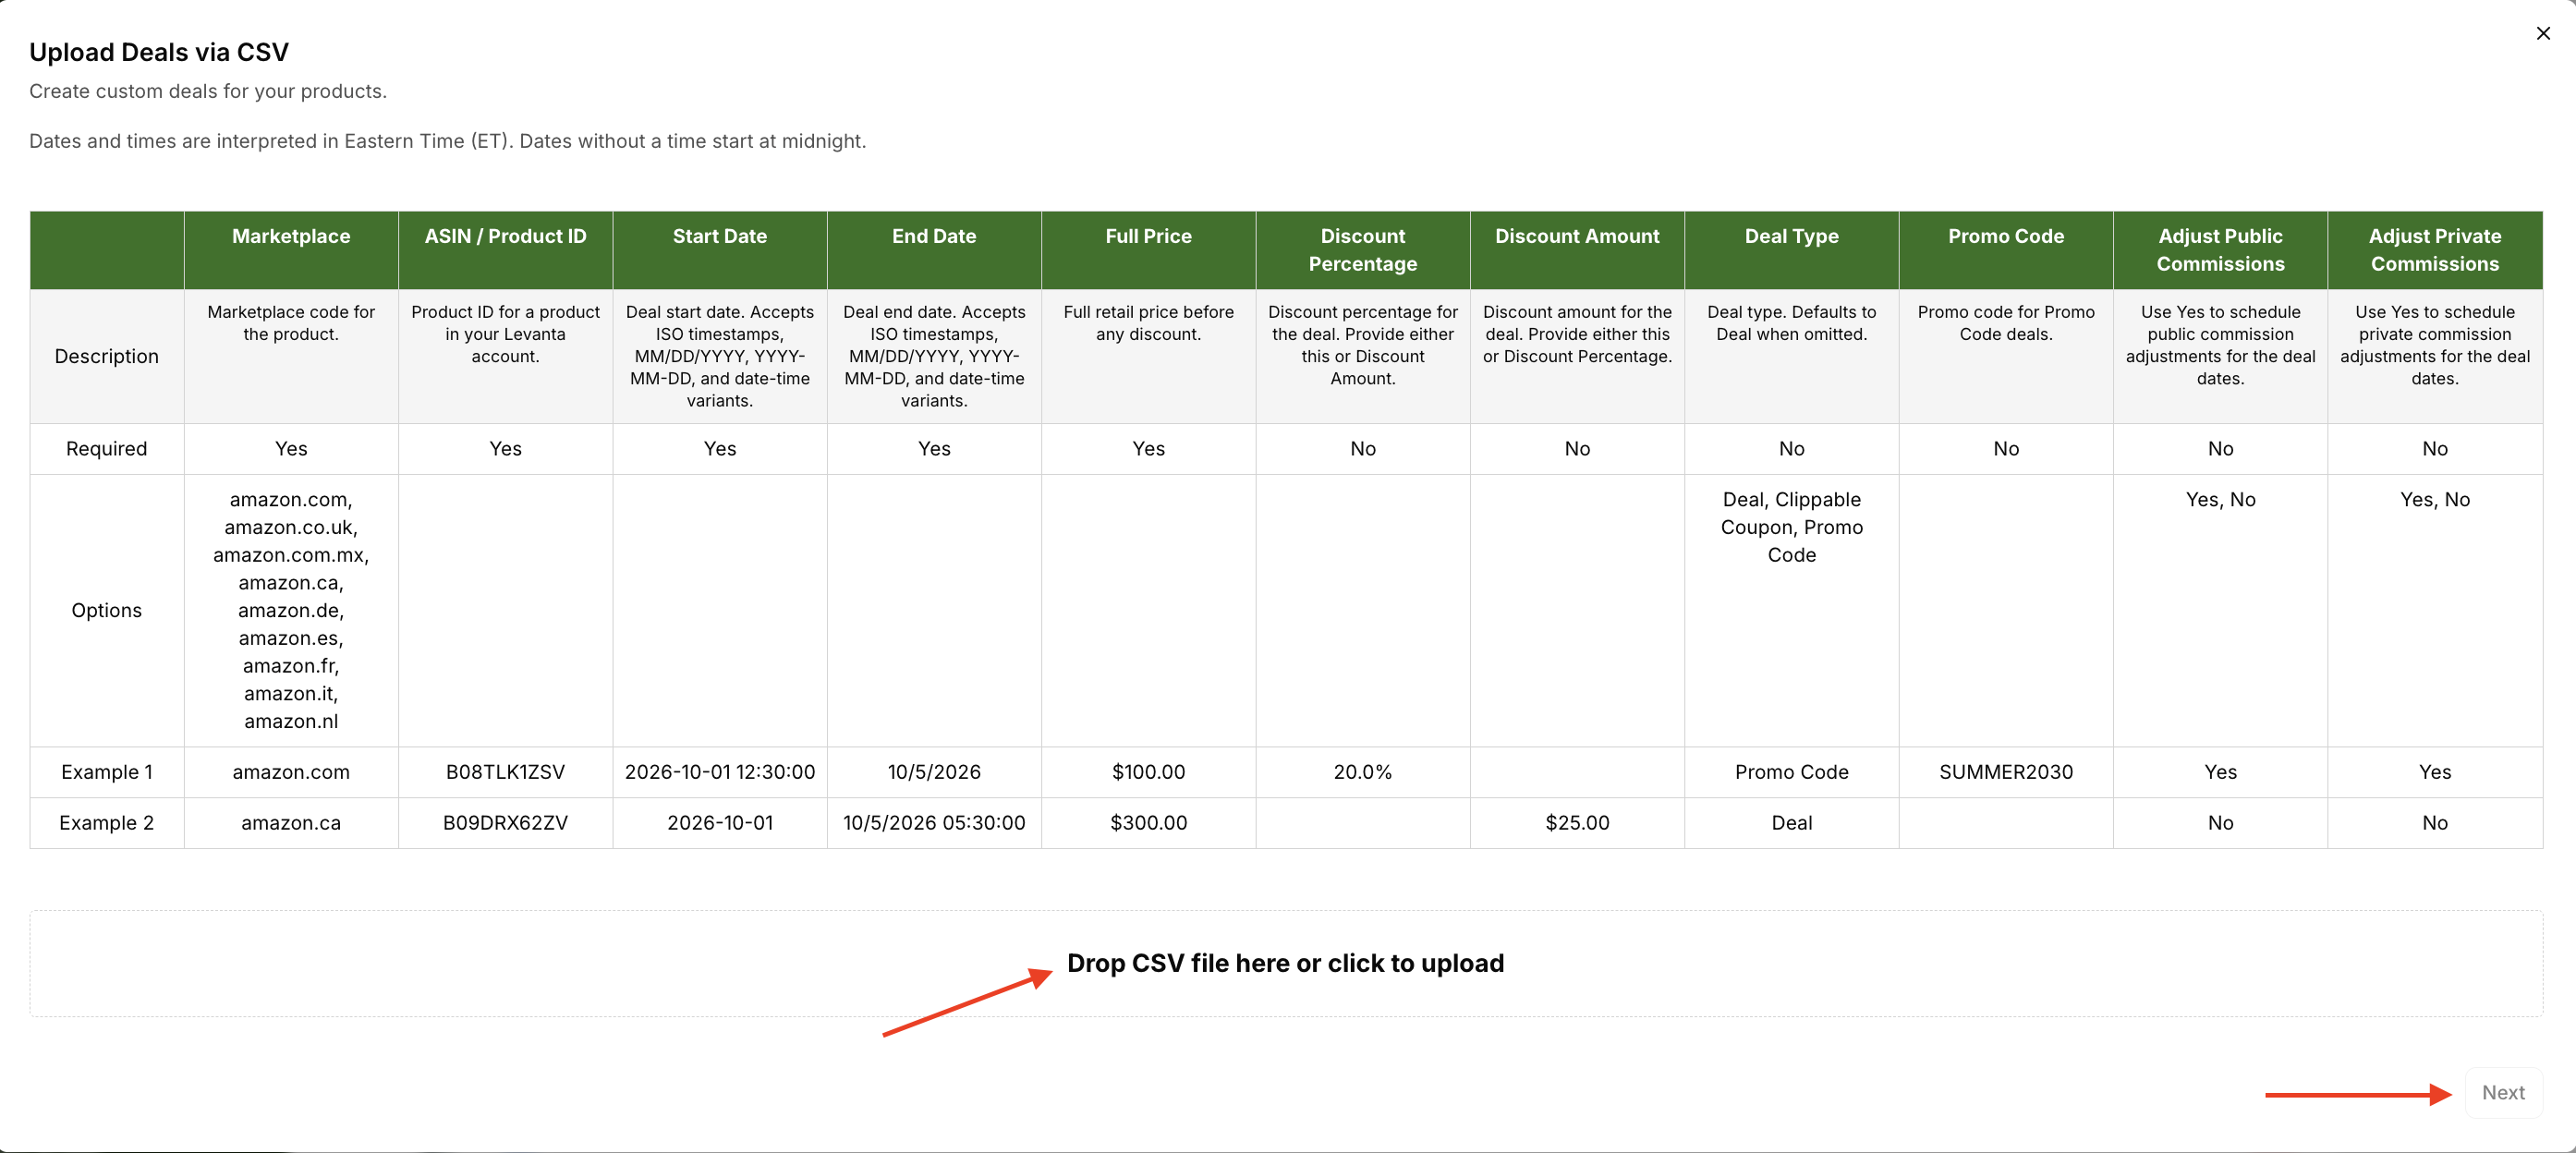Click the amazon.ca marketplace cell in Example 2
2576x1153 pixels.
point(291,823)
